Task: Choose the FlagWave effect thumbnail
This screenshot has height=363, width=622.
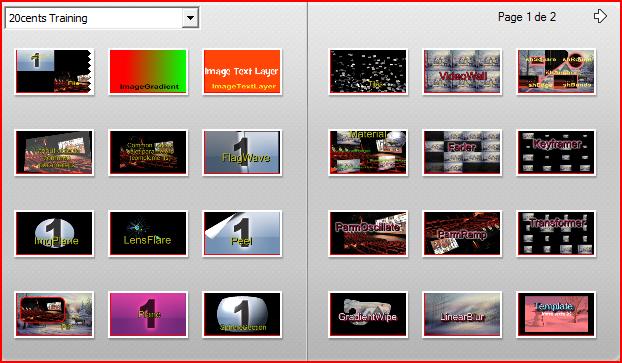Action: (242, 153)
